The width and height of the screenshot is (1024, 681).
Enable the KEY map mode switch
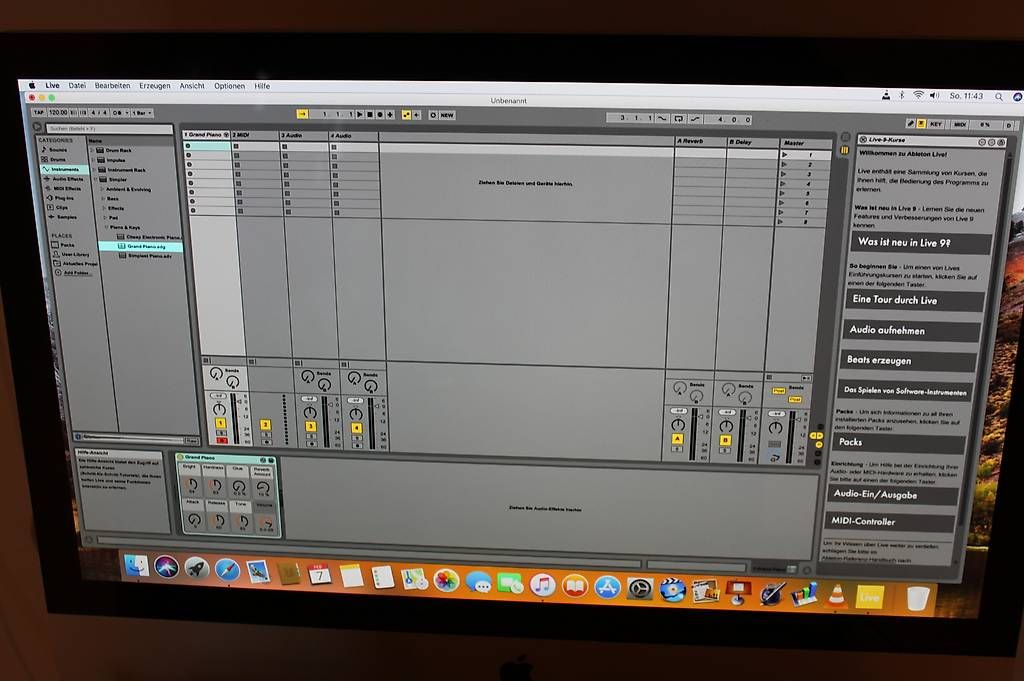(x=936, y=123)
